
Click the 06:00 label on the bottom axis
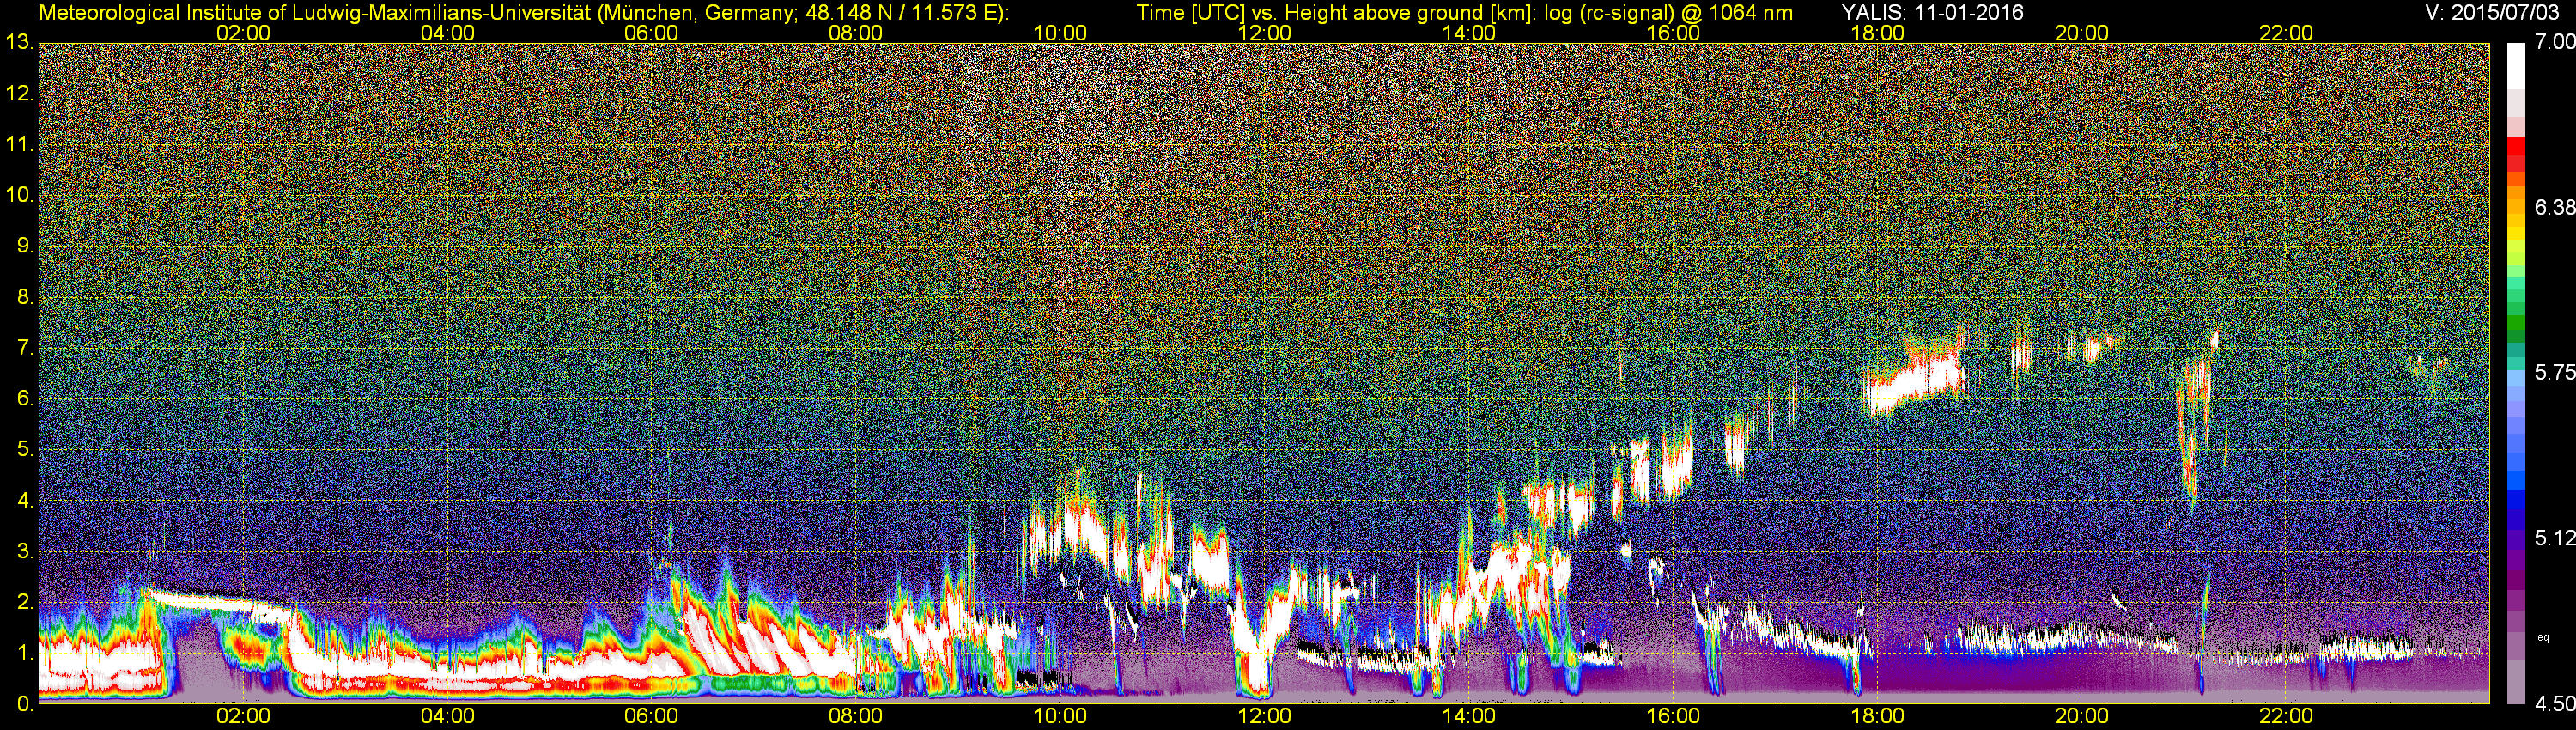point(651,716)
